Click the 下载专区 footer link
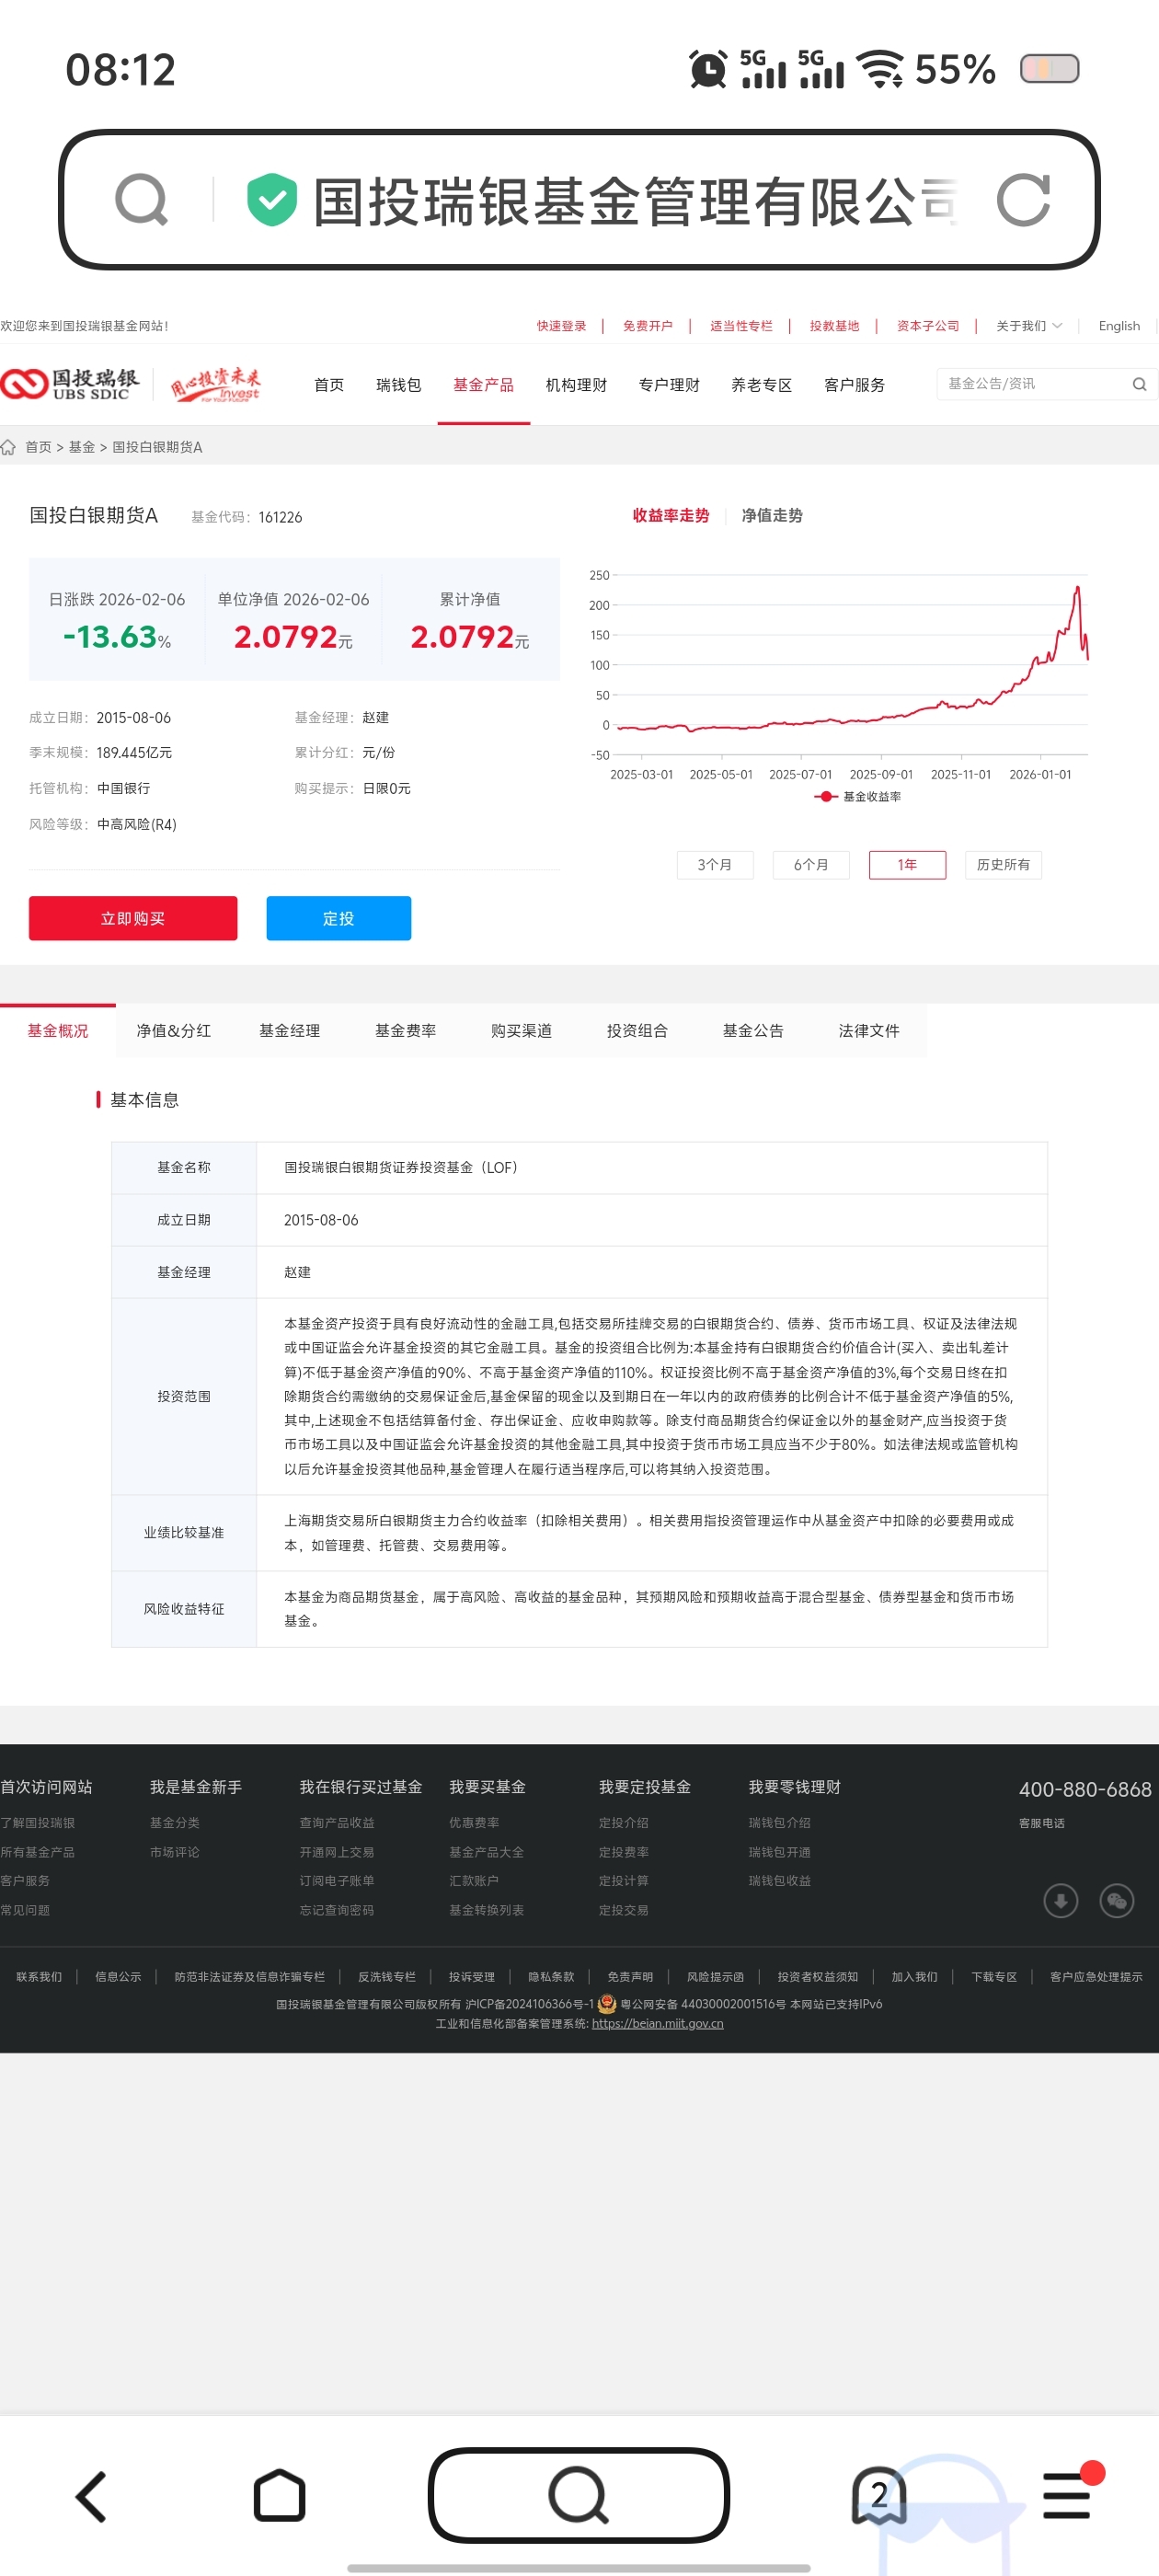Screen dimensions: 1159x2576 994,1977
